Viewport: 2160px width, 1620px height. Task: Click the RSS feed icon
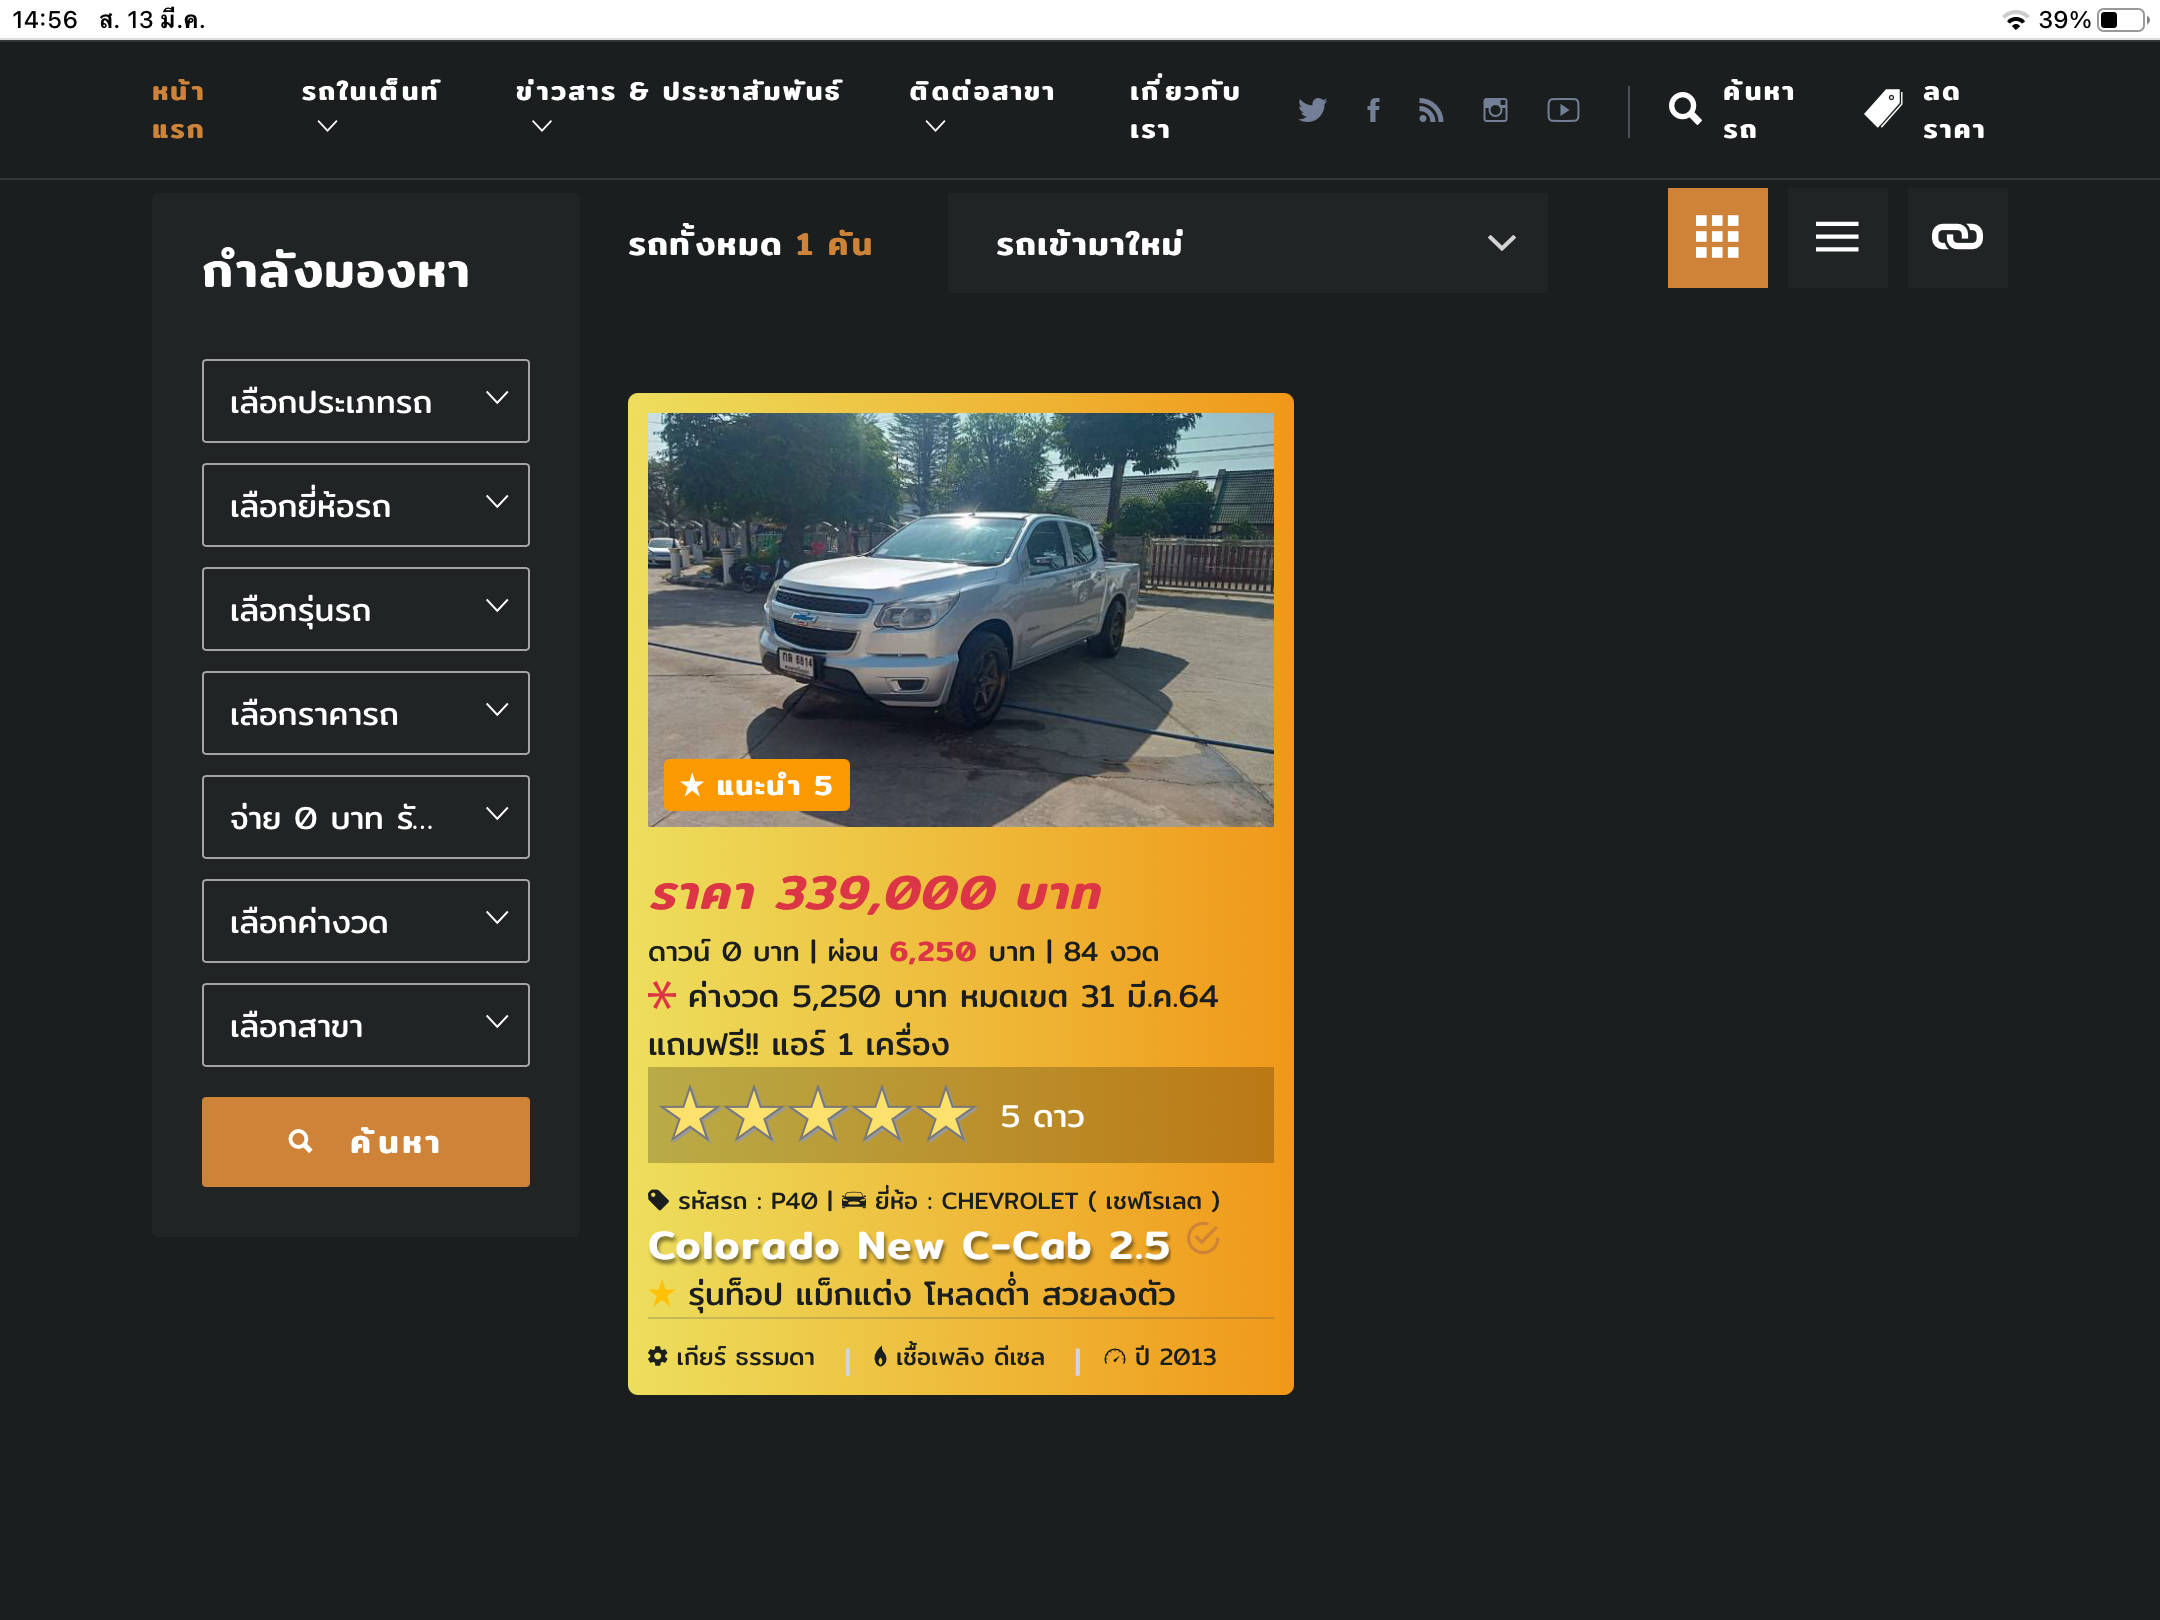click(1431, 110)
